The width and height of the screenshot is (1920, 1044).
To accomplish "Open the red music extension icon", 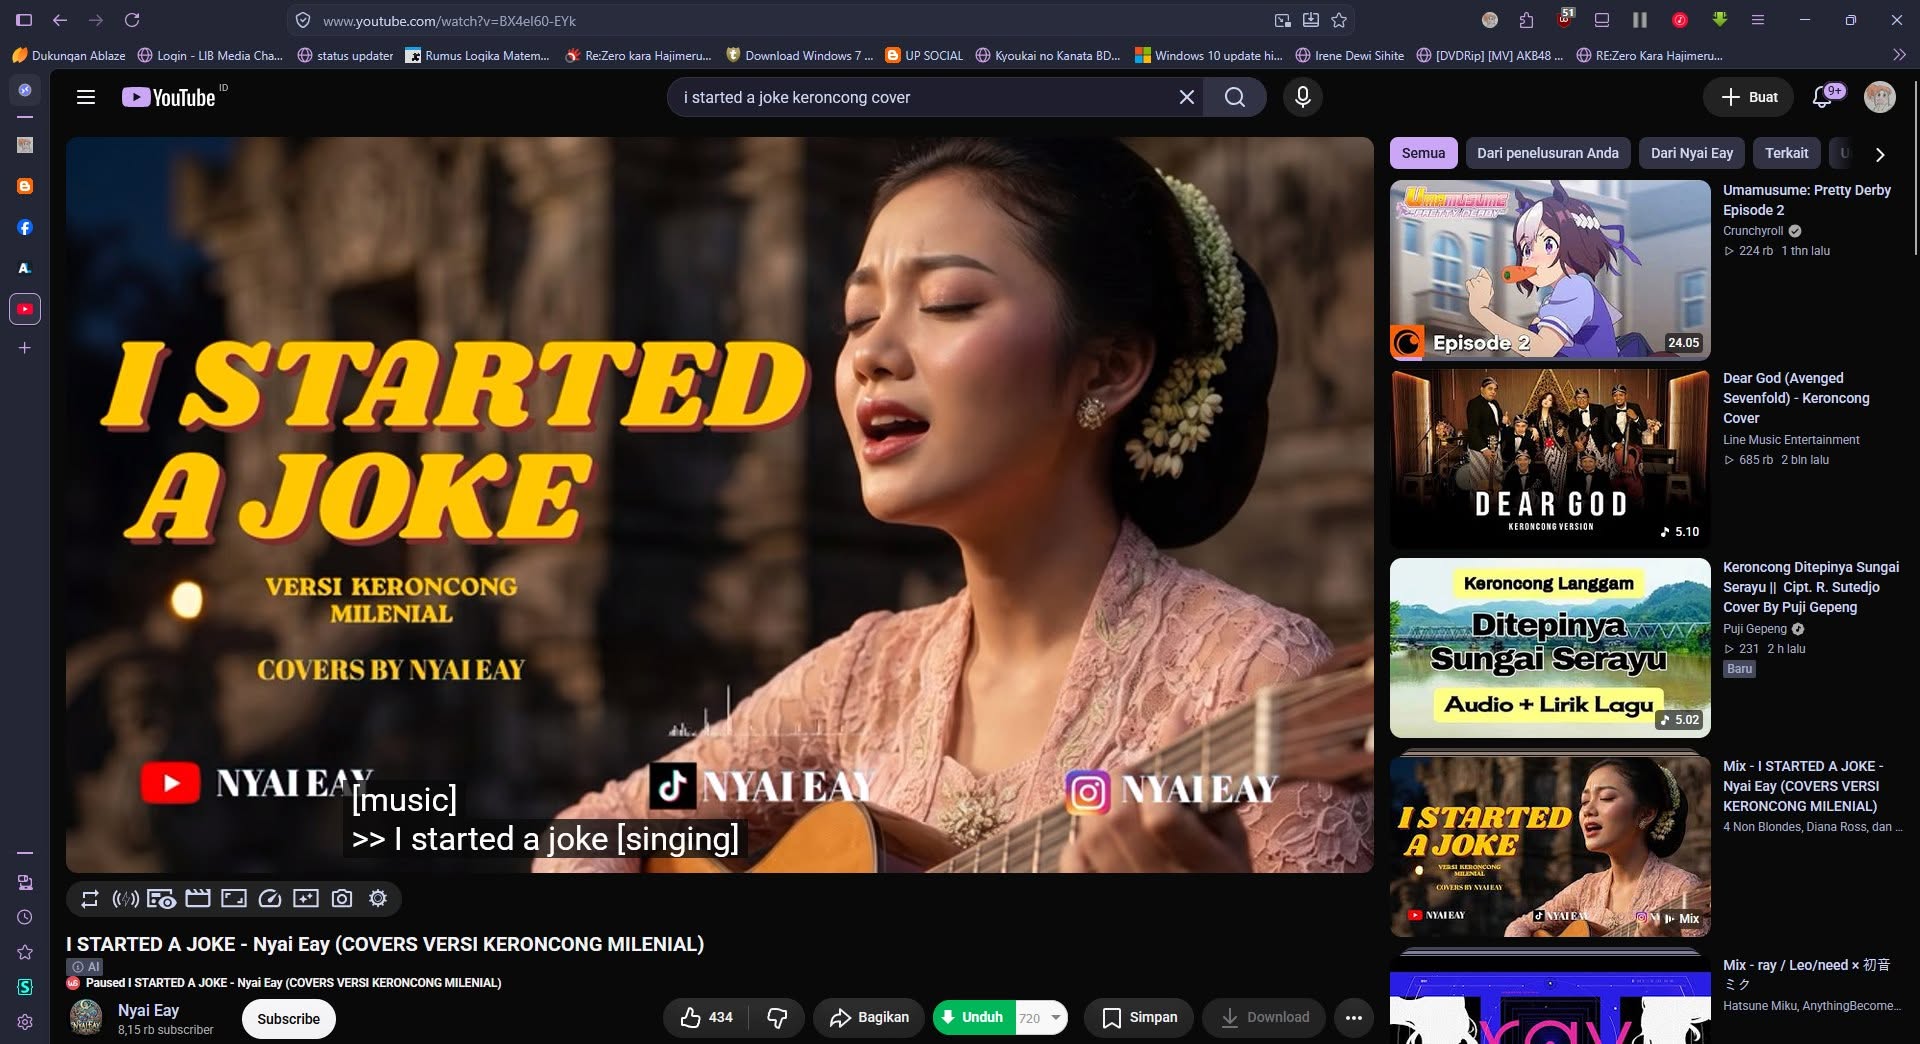I will coord(1680,20).
